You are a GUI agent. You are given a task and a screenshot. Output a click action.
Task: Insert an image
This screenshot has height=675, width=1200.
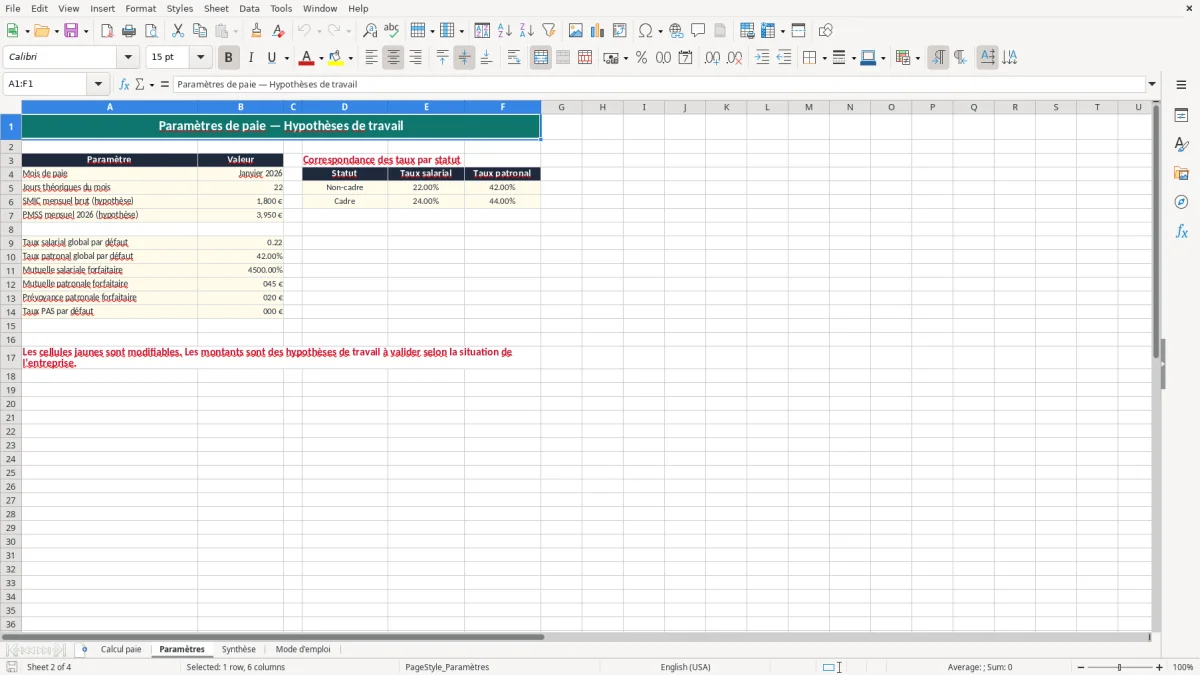tap(576, 30)
